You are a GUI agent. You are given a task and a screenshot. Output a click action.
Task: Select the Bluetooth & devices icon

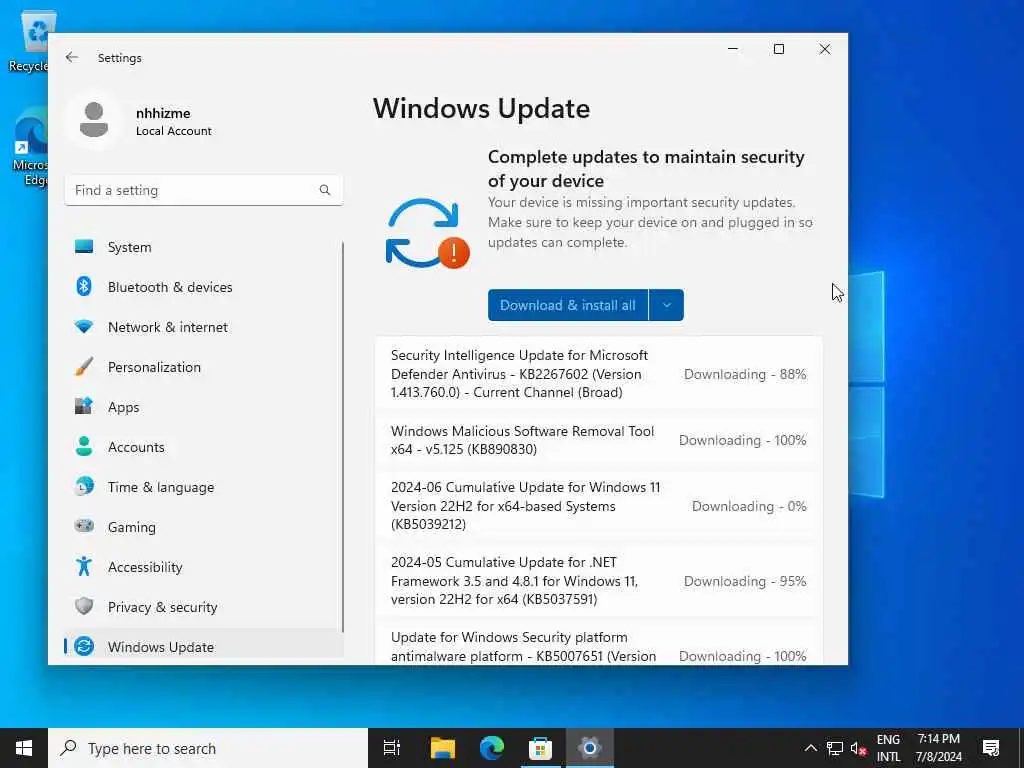[84, 286]
